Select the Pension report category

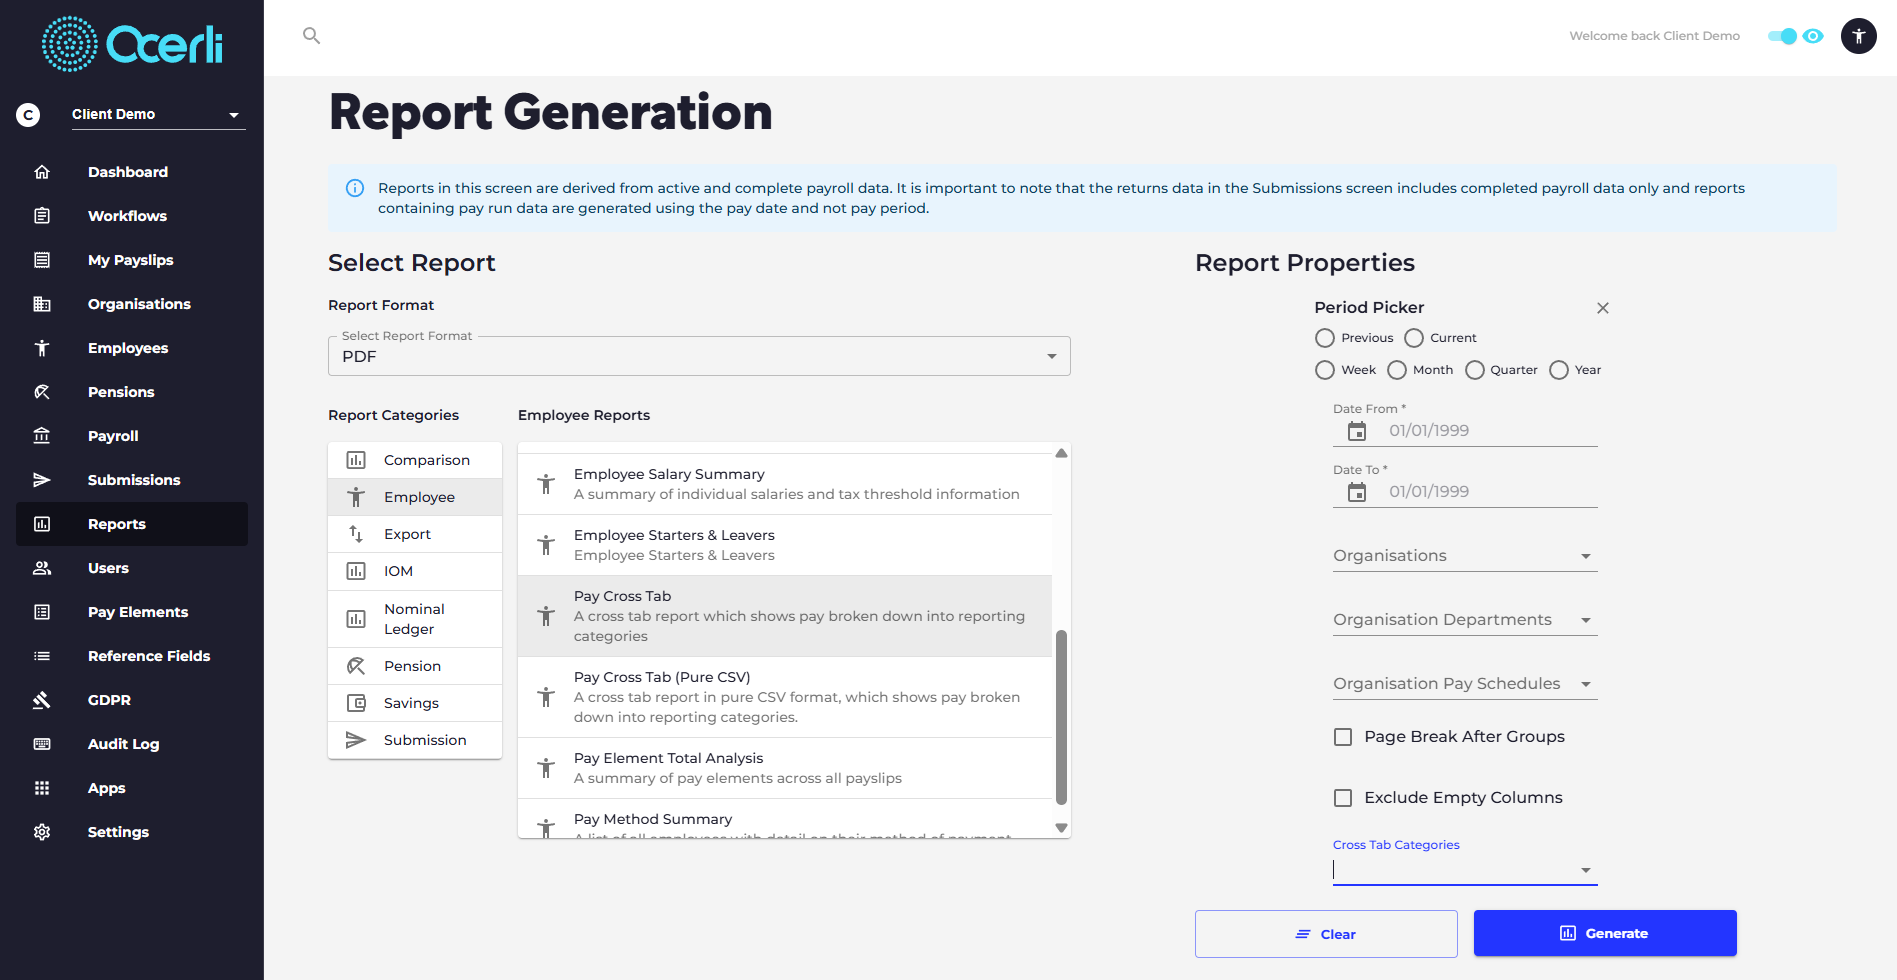tap(415, 666)
